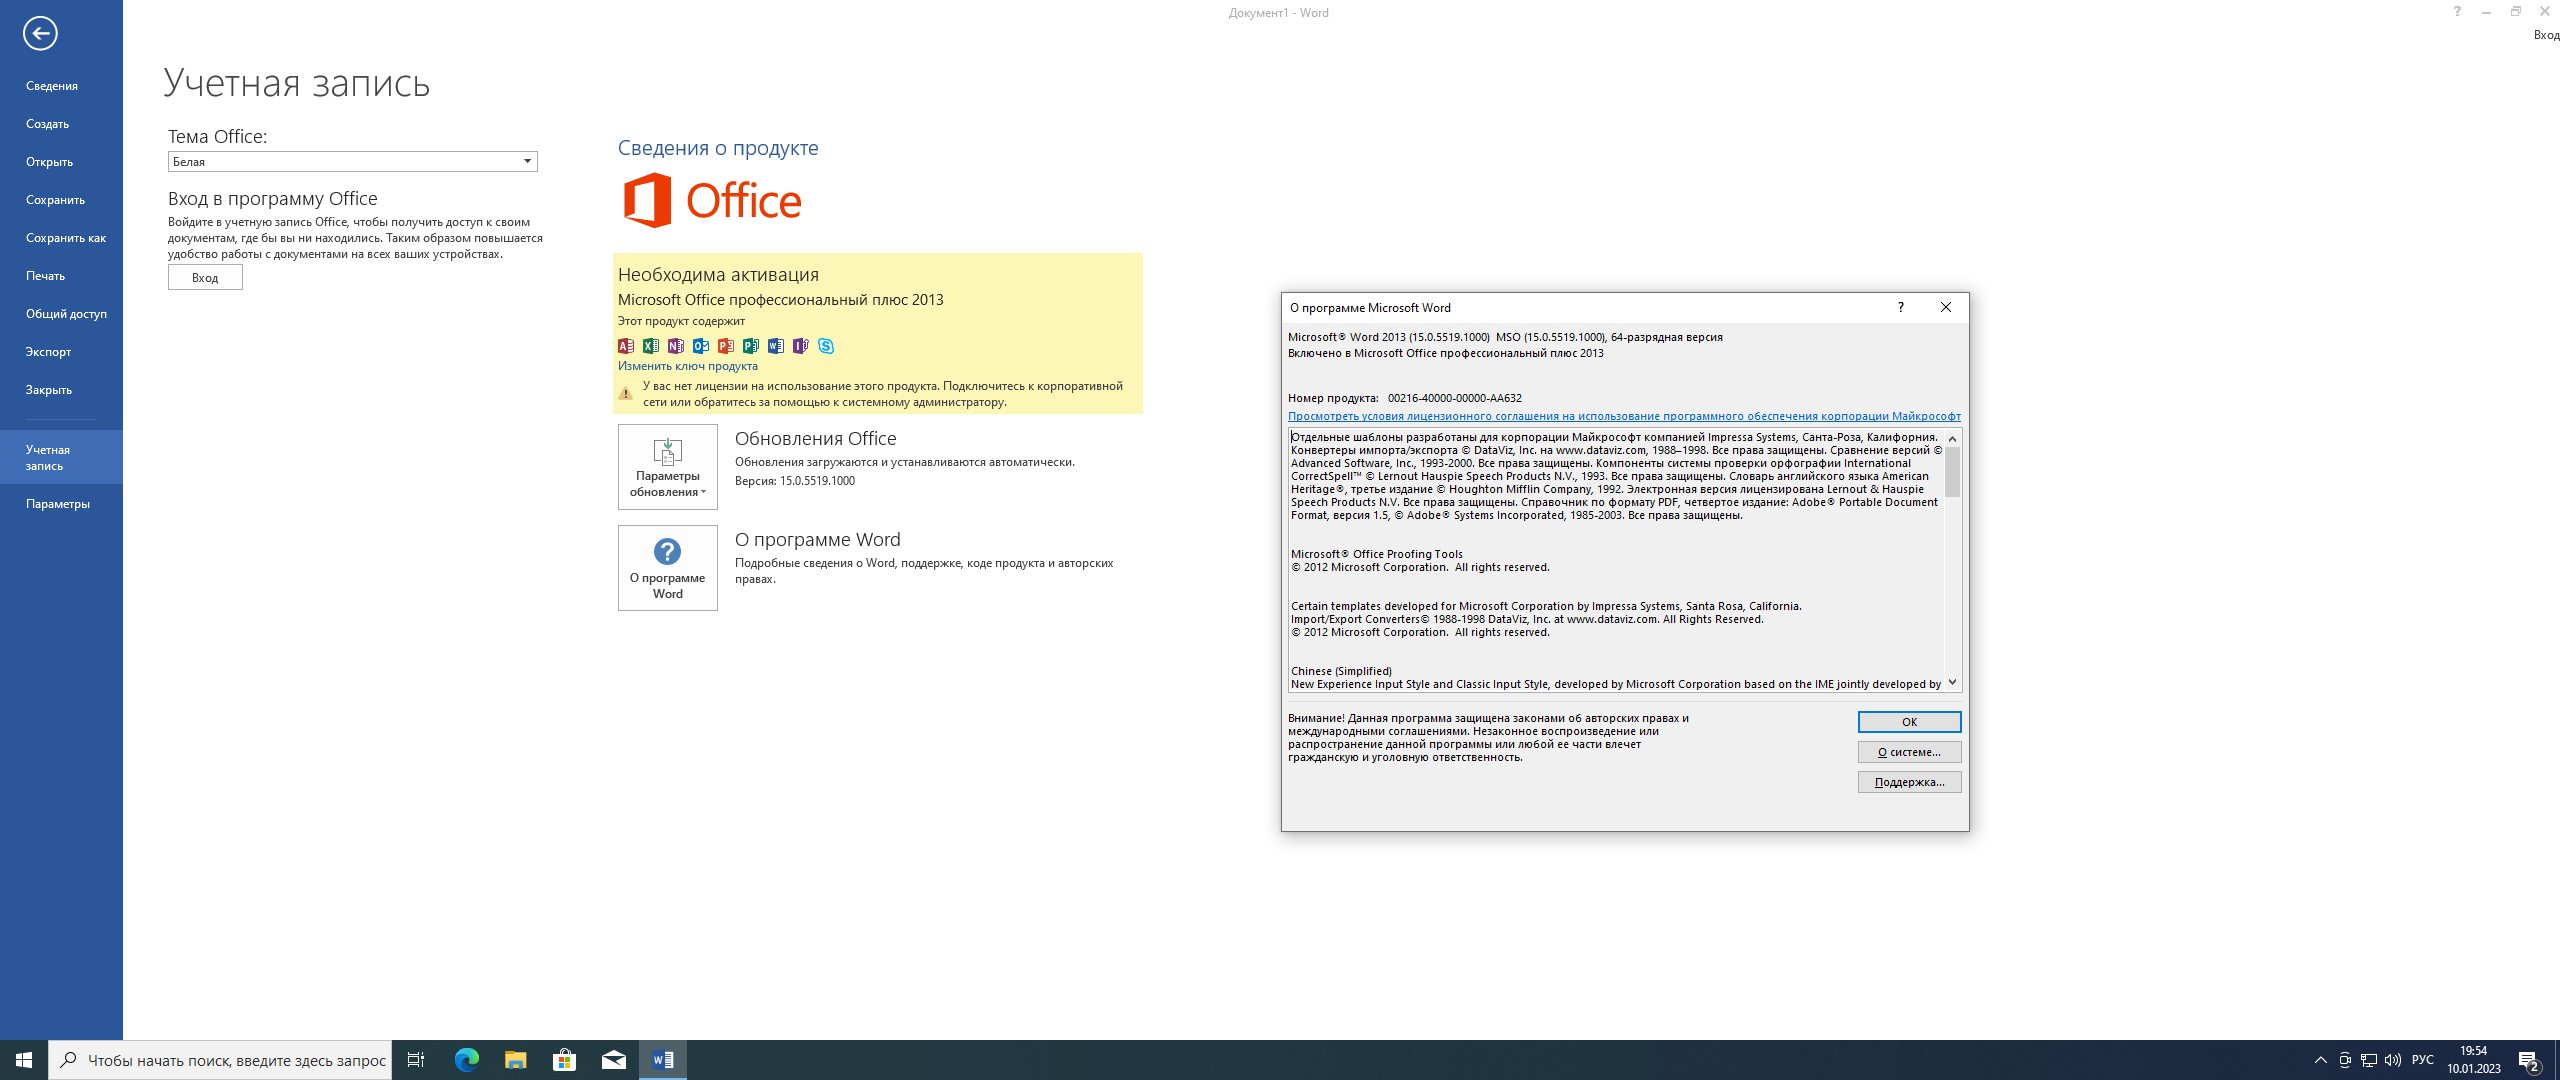Image resolution: width=2560 pixels, height=1080 pixels.
Task: Show hidden system tray icons
Action: (x=2321, y=1060)
